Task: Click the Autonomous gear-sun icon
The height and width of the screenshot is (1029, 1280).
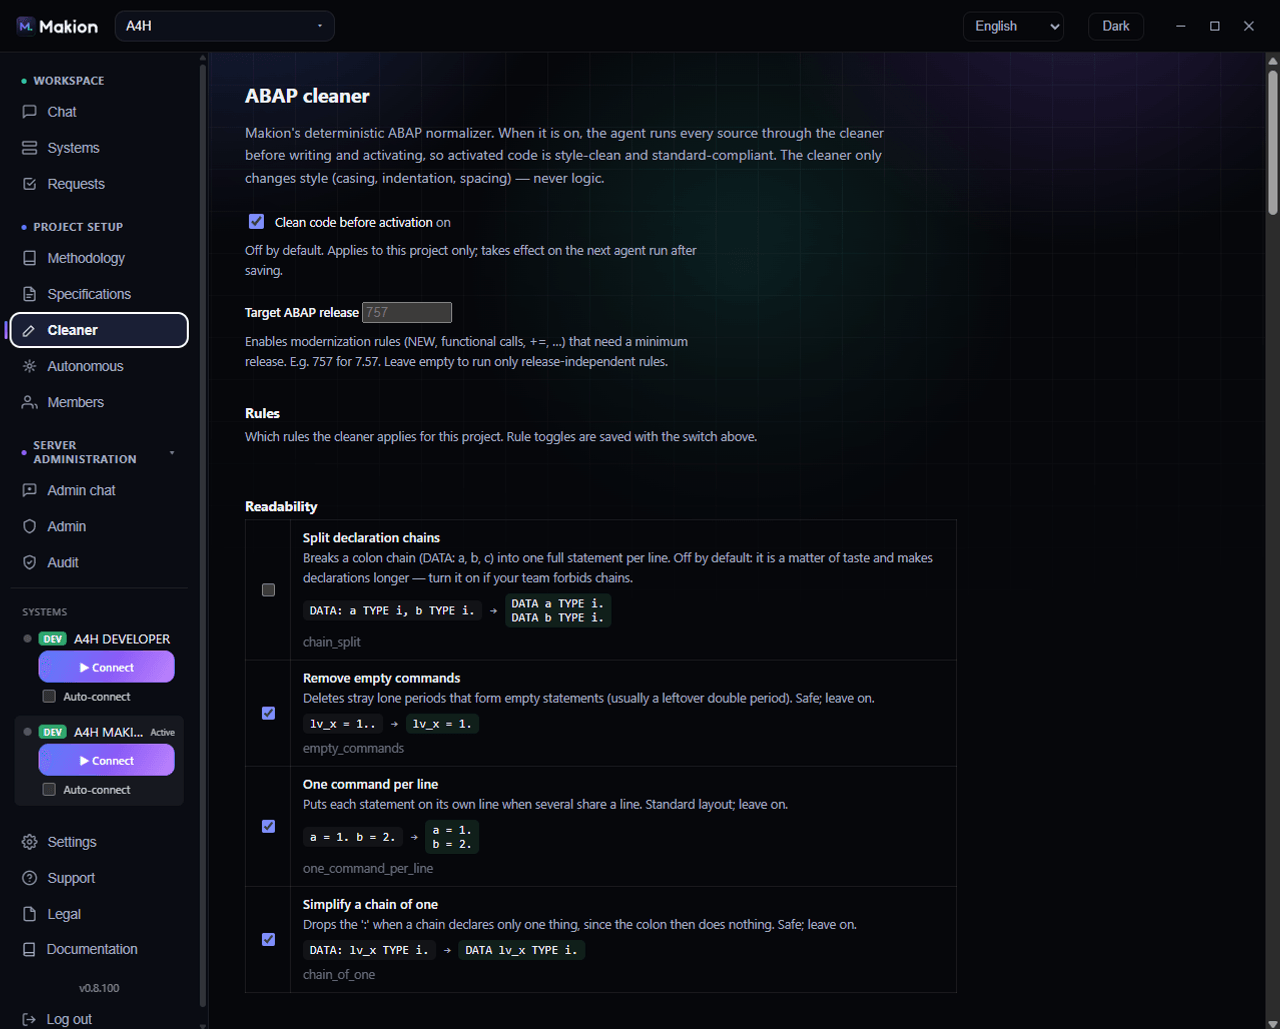Action: 30,366
